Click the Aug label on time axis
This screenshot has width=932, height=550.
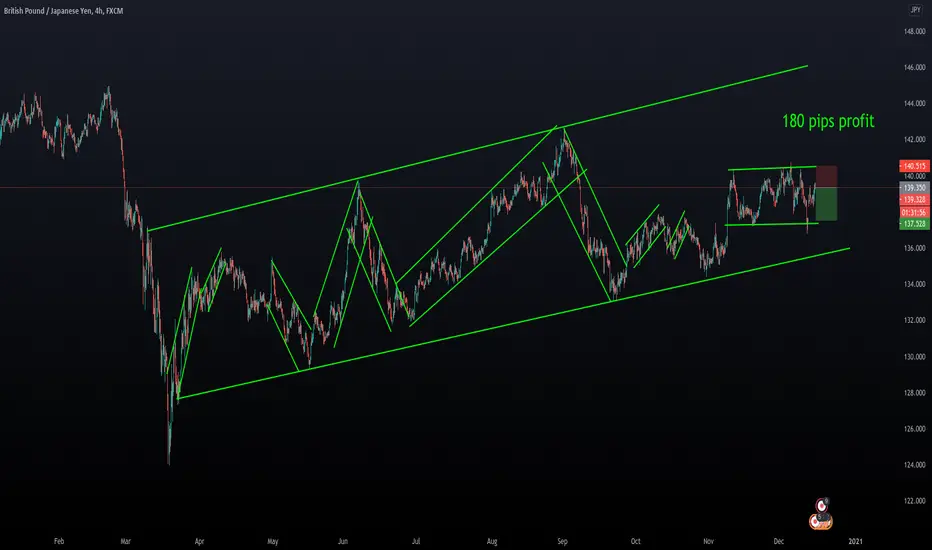pyautogui.click(x=492, y=541)
